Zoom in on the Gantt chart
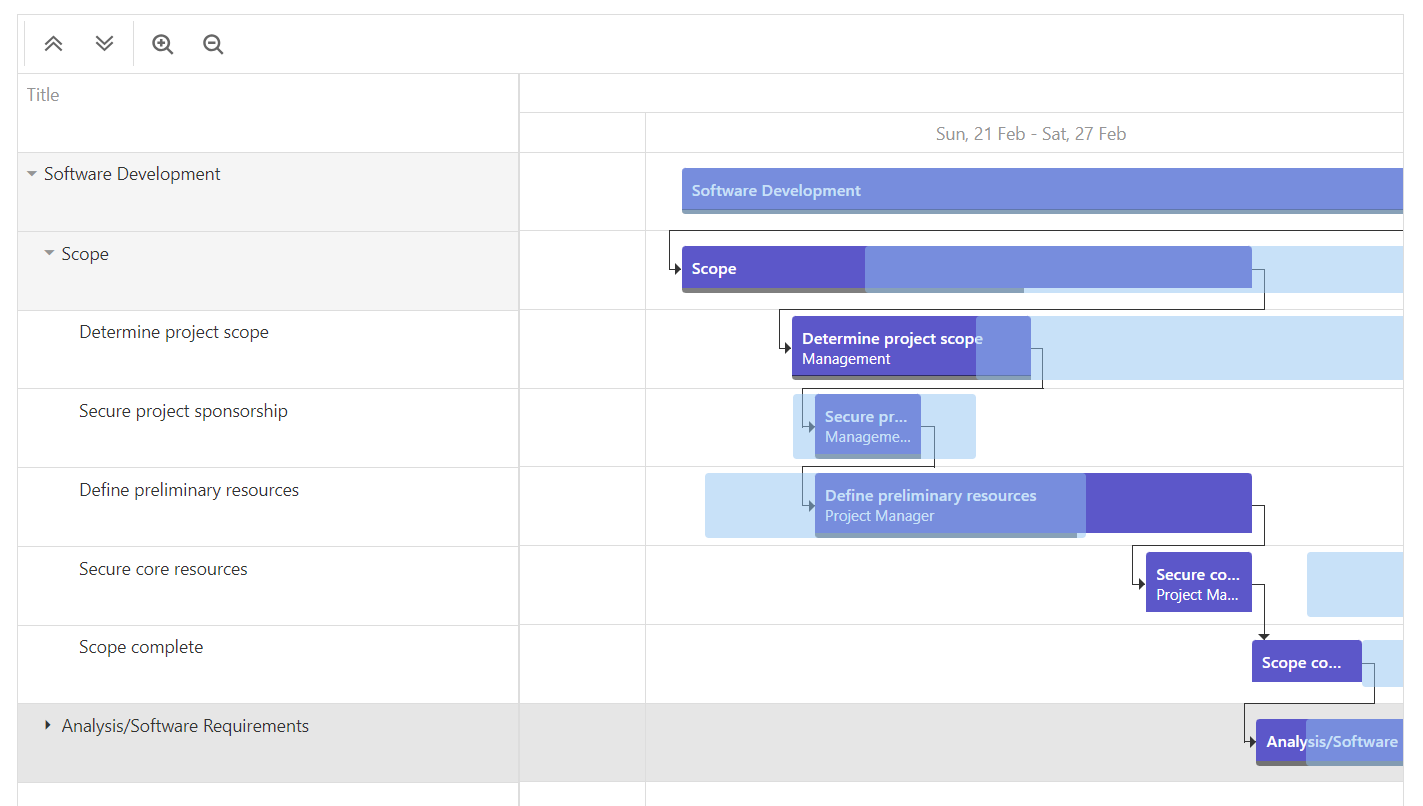 pyautogui.click(x=162, y=44)
